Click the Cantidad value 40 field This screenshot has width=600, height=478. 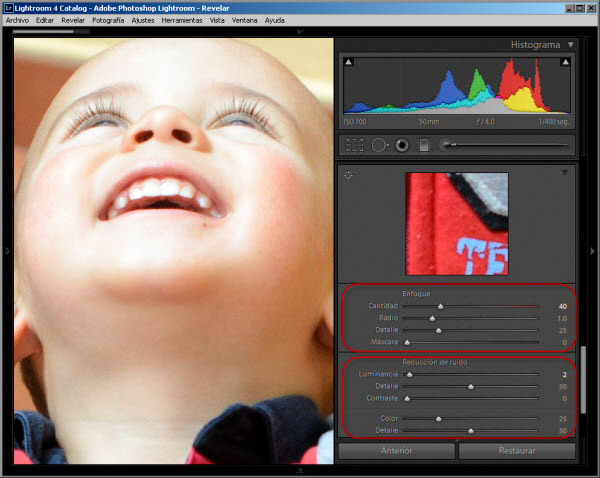coord(562,306)
